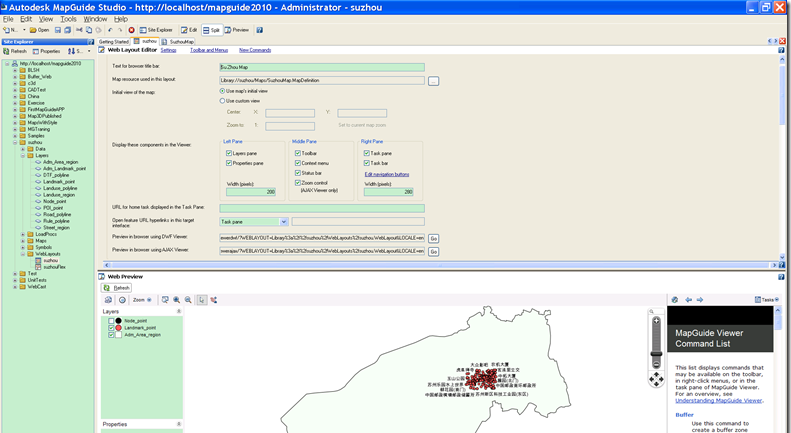Collapse the suzhou folder in tree
Image resolution: width=791 pixels, height=433 pixels.
[15, 142]
